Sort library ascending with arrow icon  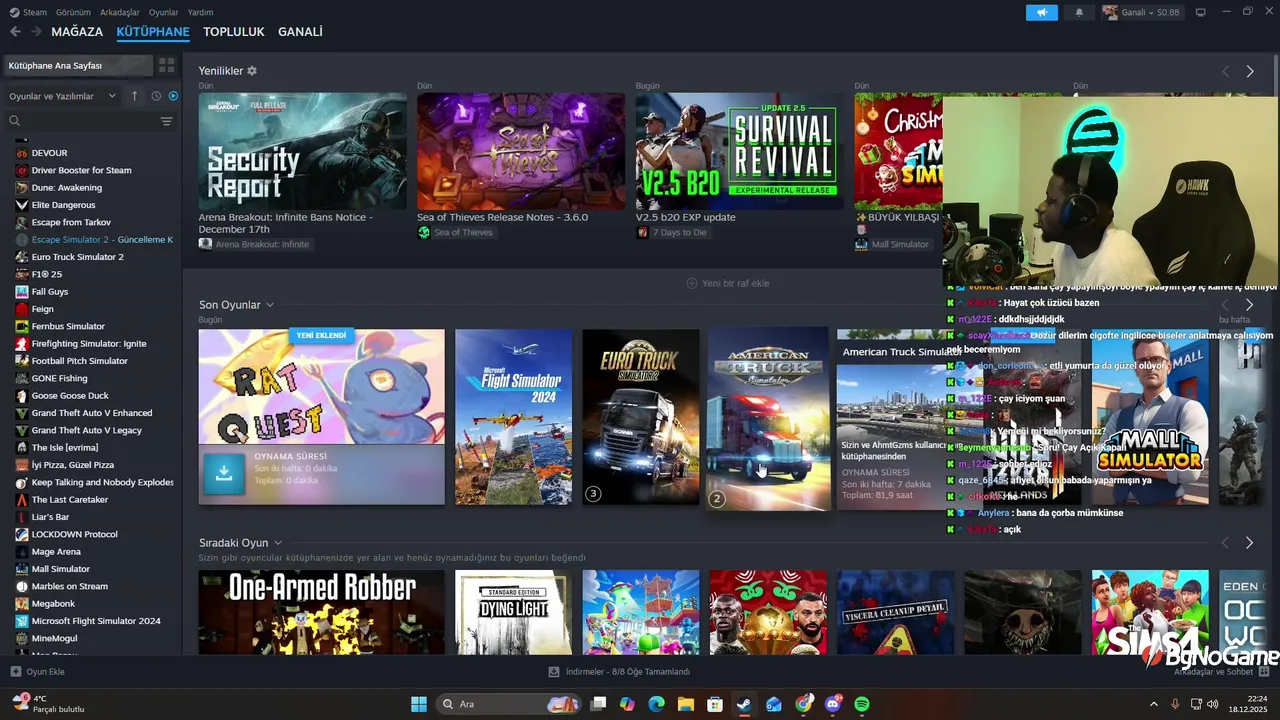pos(135,96)
